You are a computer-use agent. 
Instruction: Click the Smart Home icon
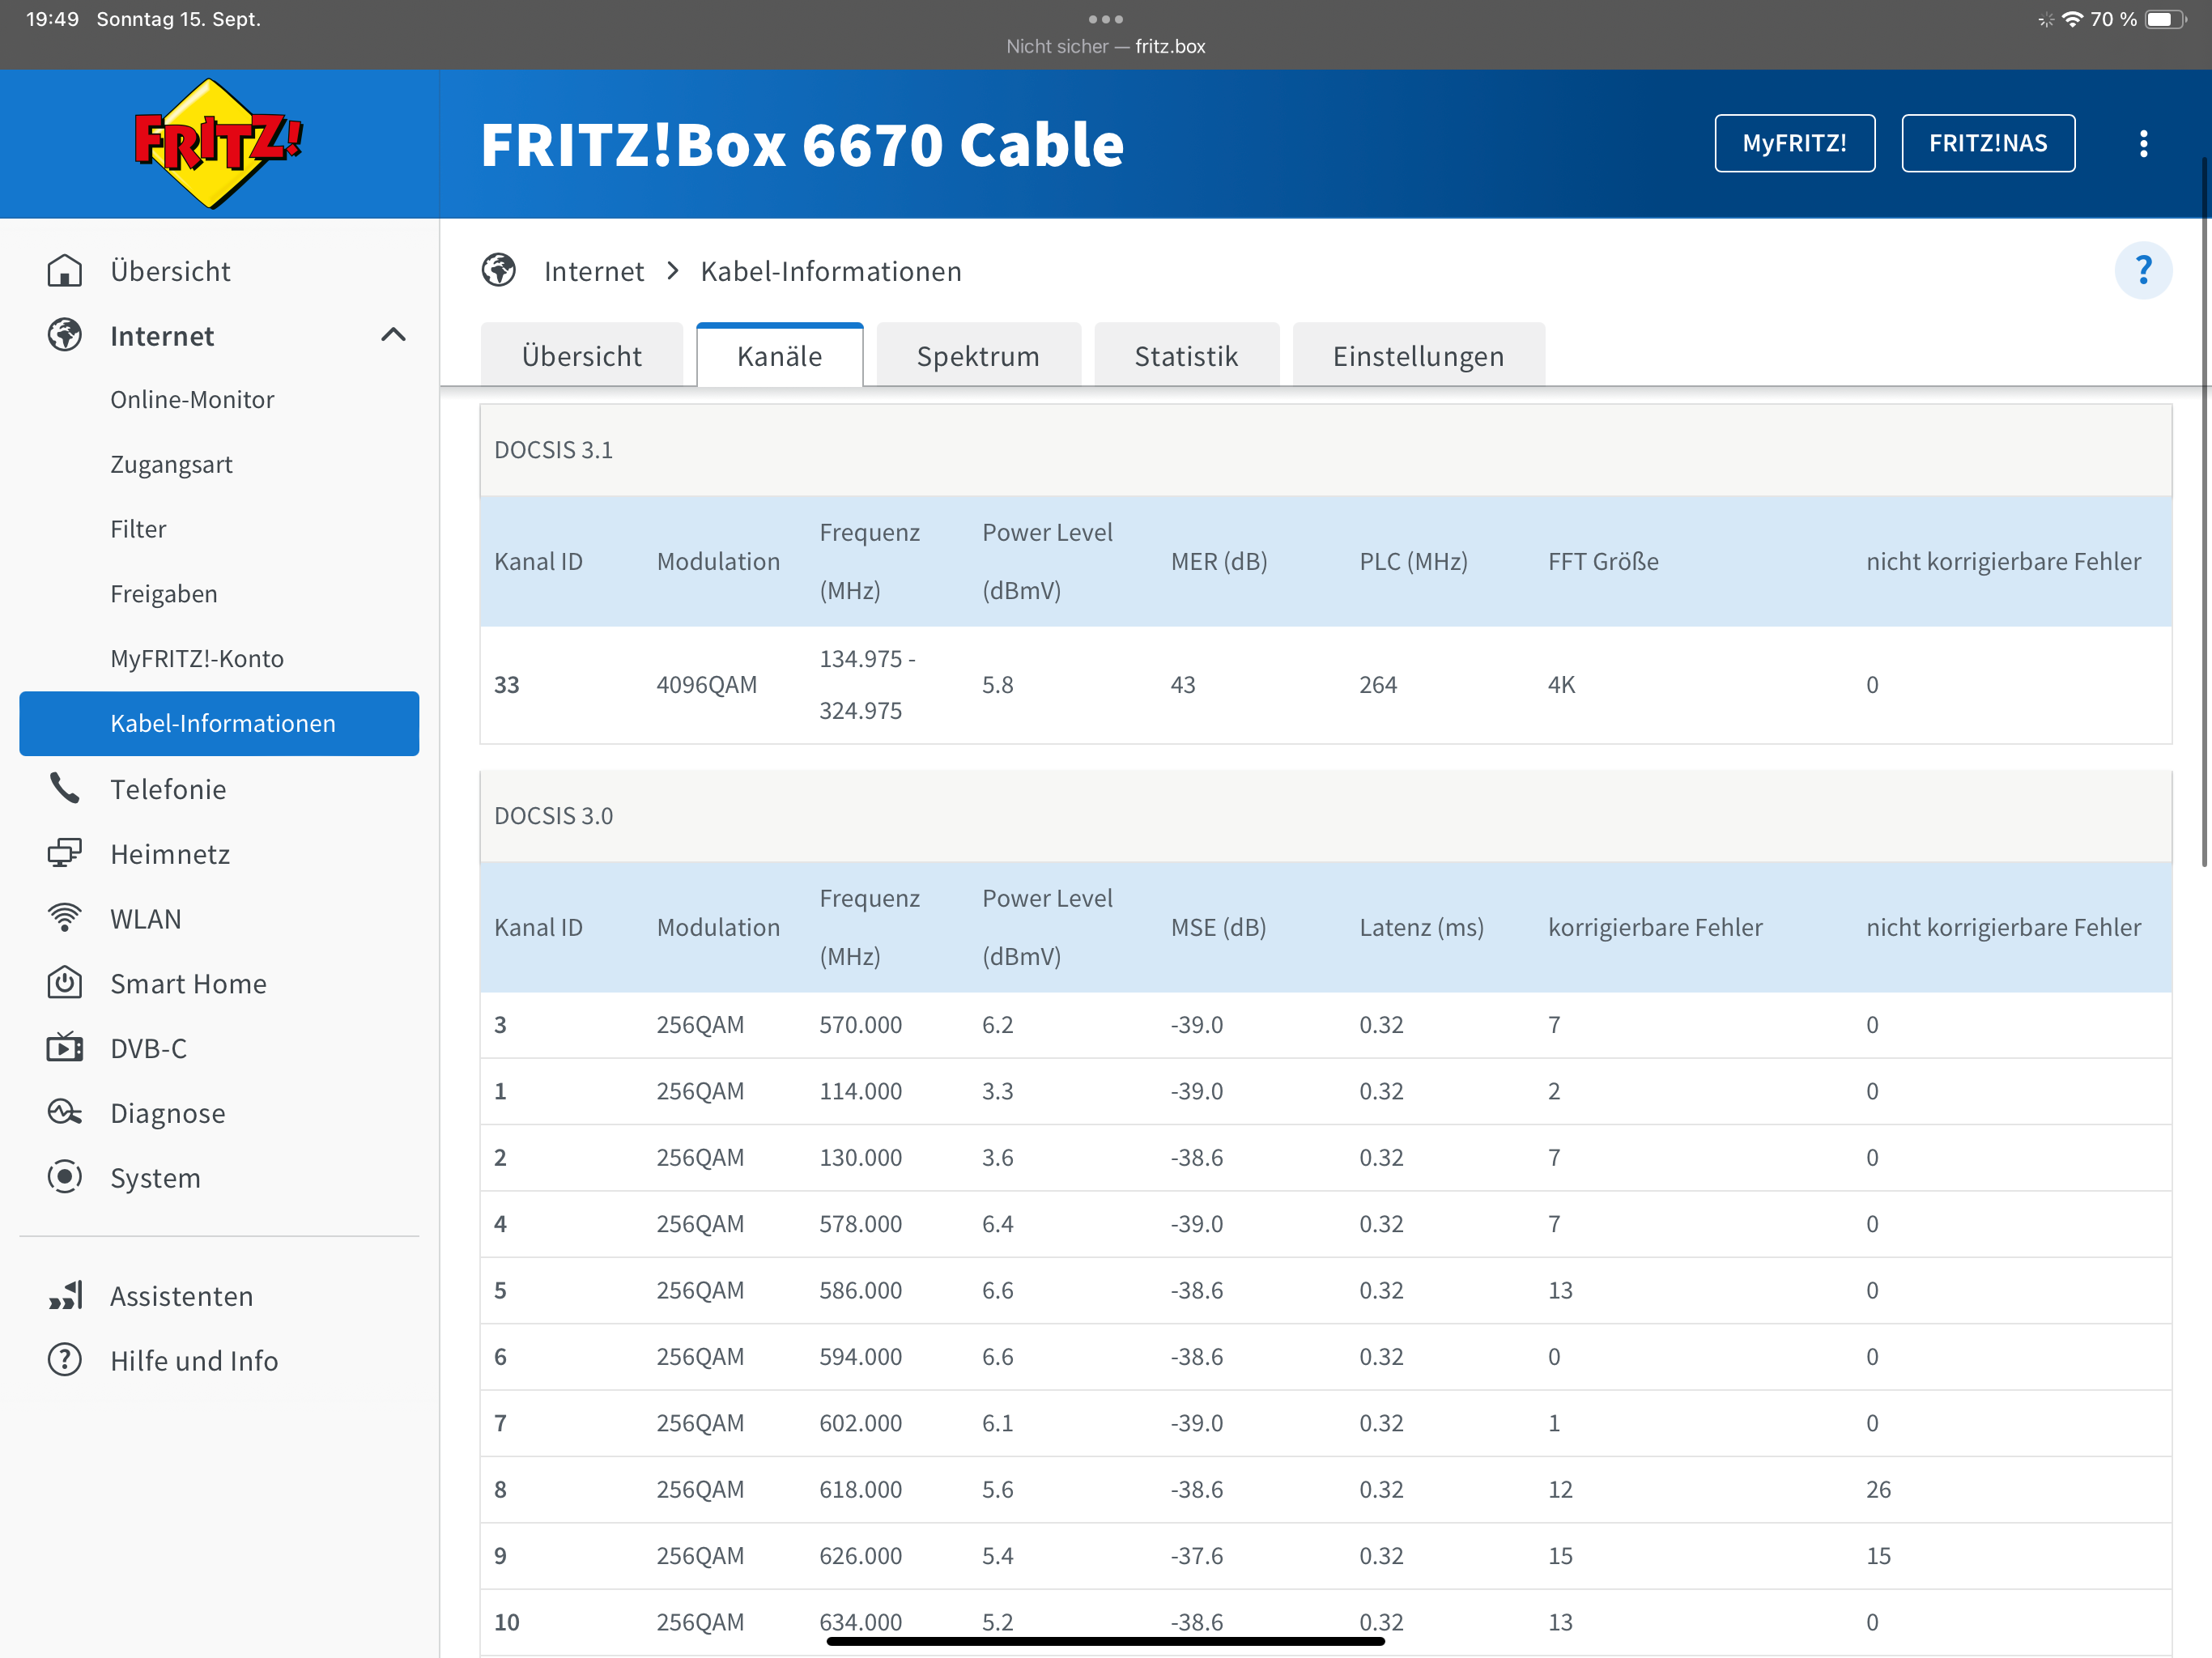[65, 983]
